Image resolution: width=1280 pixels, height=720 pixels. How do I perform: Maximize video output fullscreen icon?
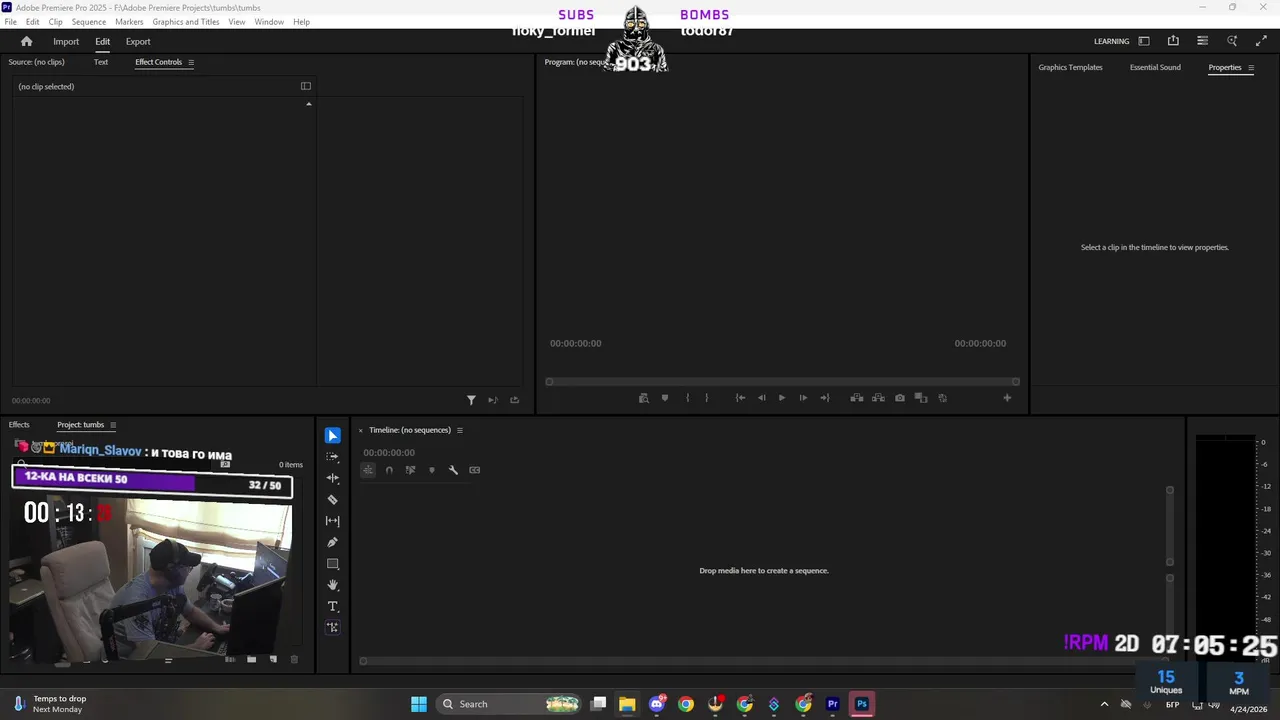point(1261,41)
